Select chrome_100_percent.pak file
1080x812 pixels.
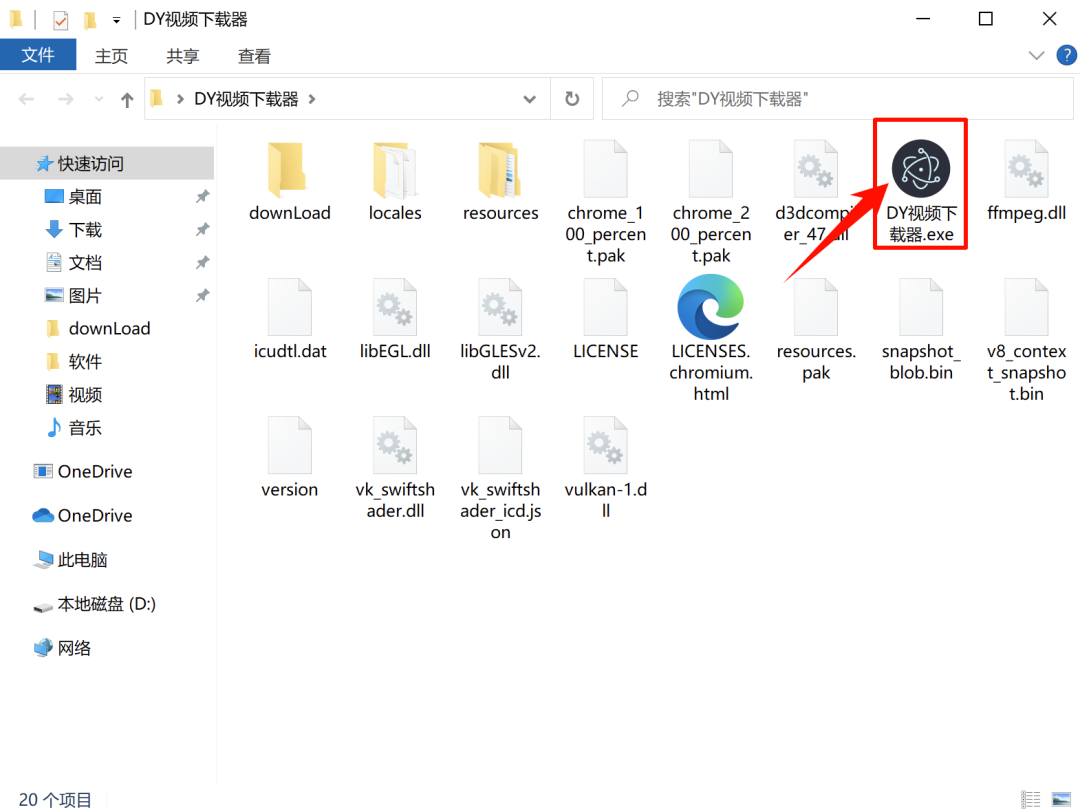[x=605, y=202]
